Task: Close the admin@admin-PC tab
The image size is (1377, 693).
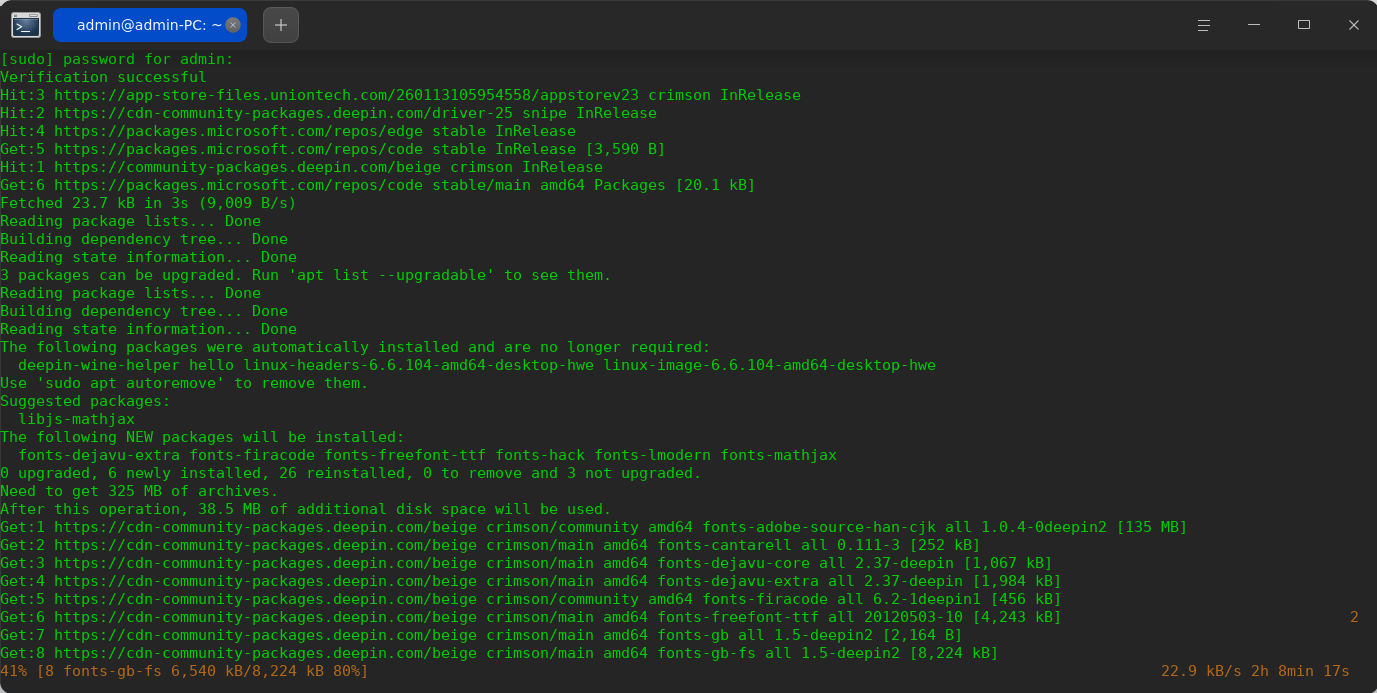Action: 233,25
